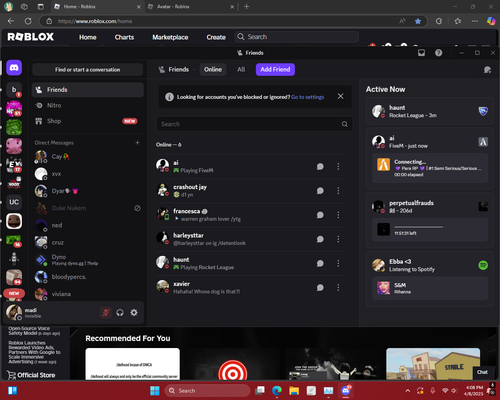This screenshot has width=500, height=400.
Task: Open Discord help question mark icon
Action: [439, 53]
